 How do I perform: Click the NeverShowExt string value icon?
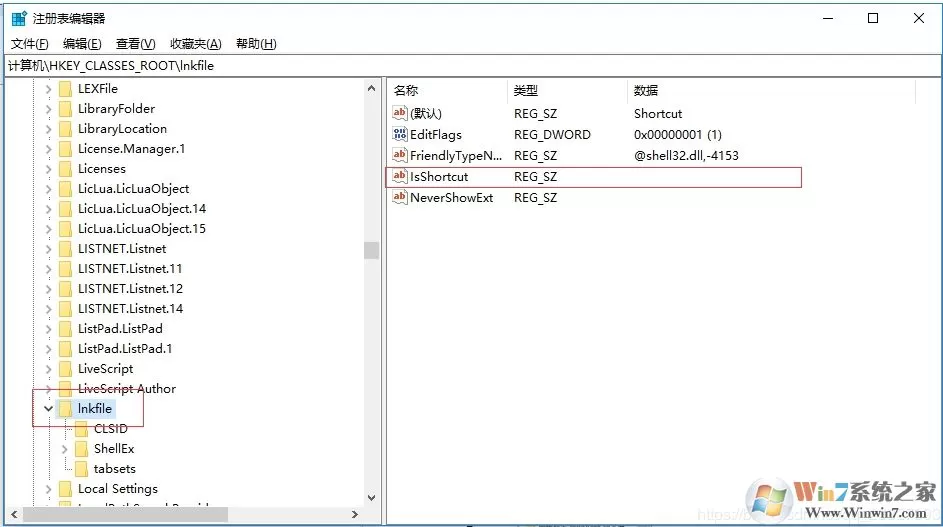coord(399,197)
